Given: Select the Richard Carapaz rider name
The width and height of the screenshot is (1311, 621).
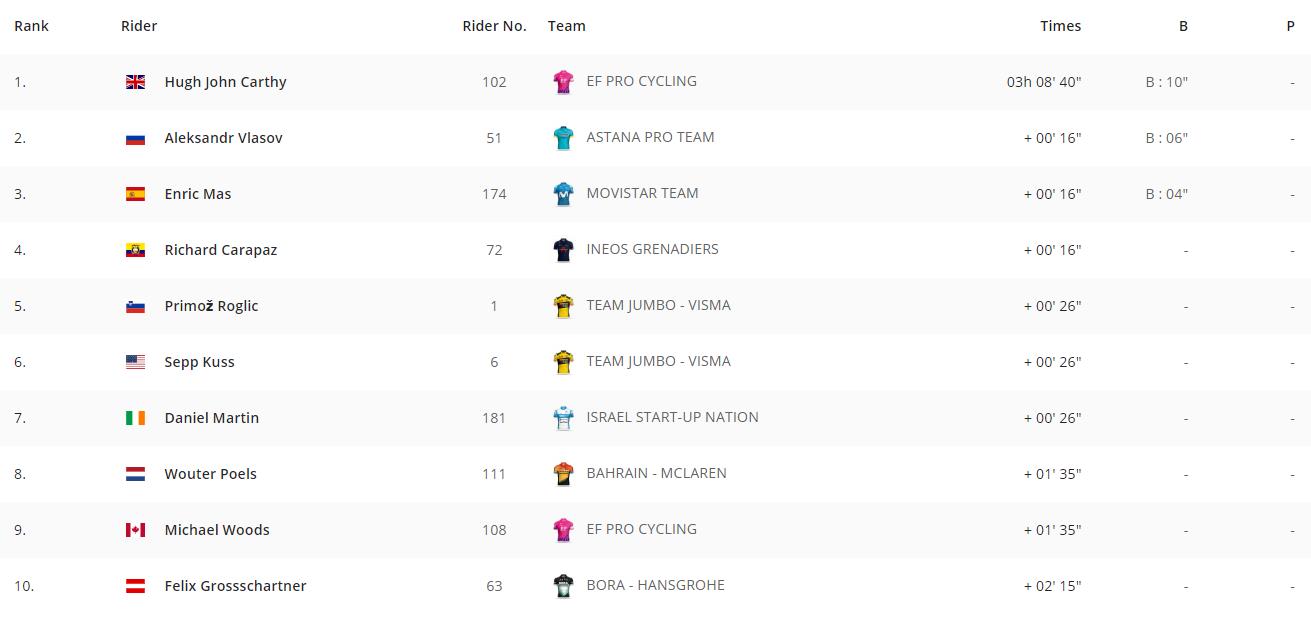Looking at the screenshot, I should 220,250.
